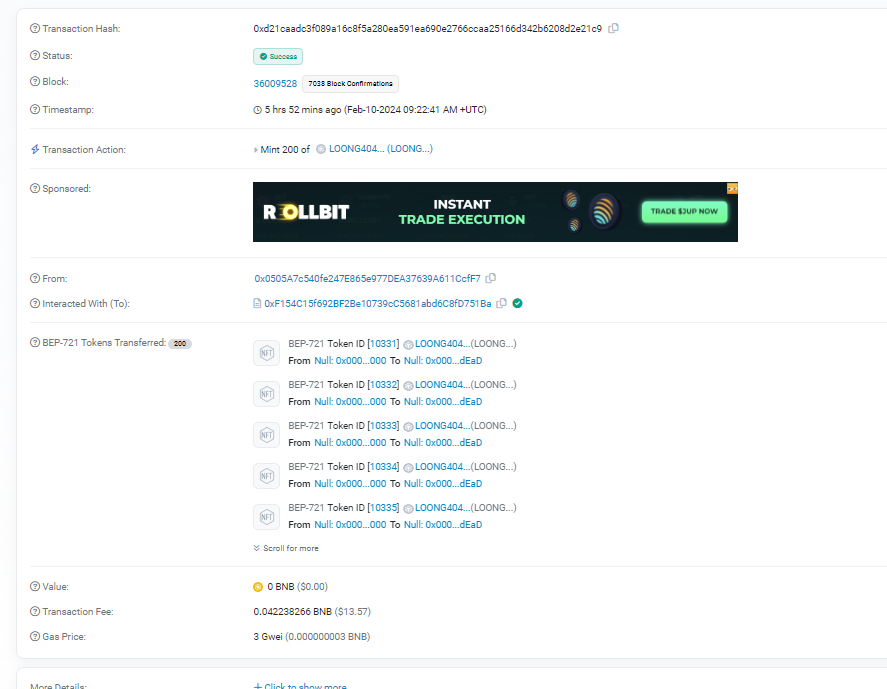
Task: Click the lightning icon beside Transaction Action
Action: point(35,149)
